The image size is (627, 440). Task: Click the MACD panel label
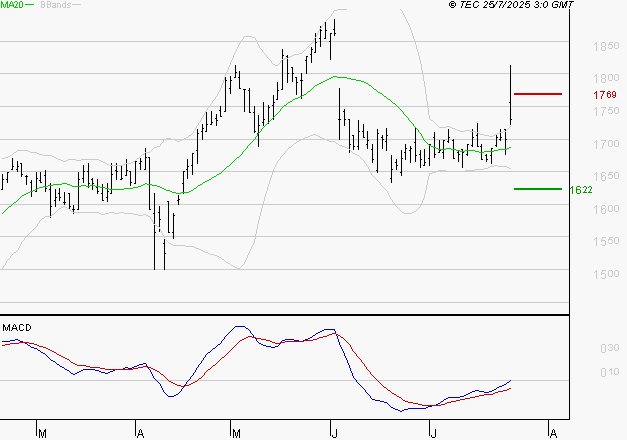[17, 327]
